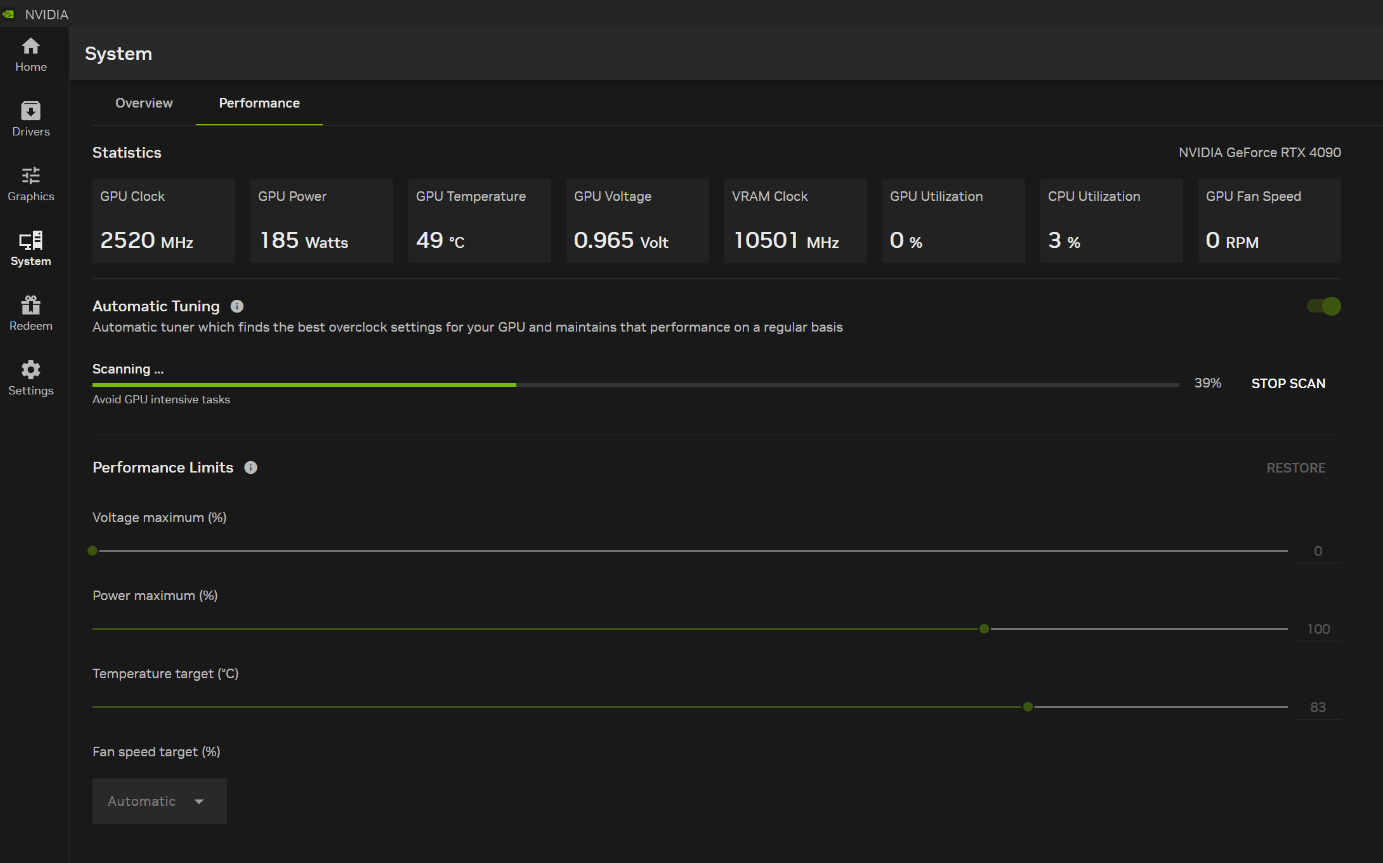Image resolution: width=1383 pixels, height=863 pixels.
Task: Stop the scan in progress
Action: pos(1288,383)
